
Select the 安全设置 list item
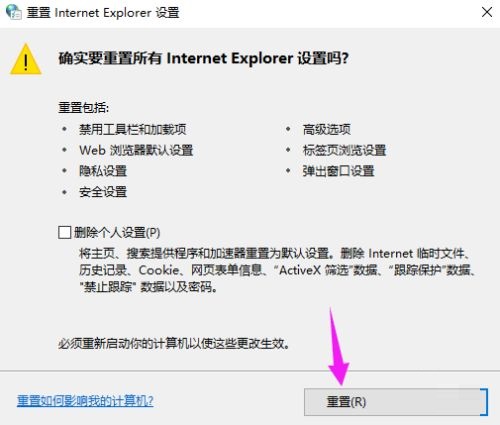(103, 192)
